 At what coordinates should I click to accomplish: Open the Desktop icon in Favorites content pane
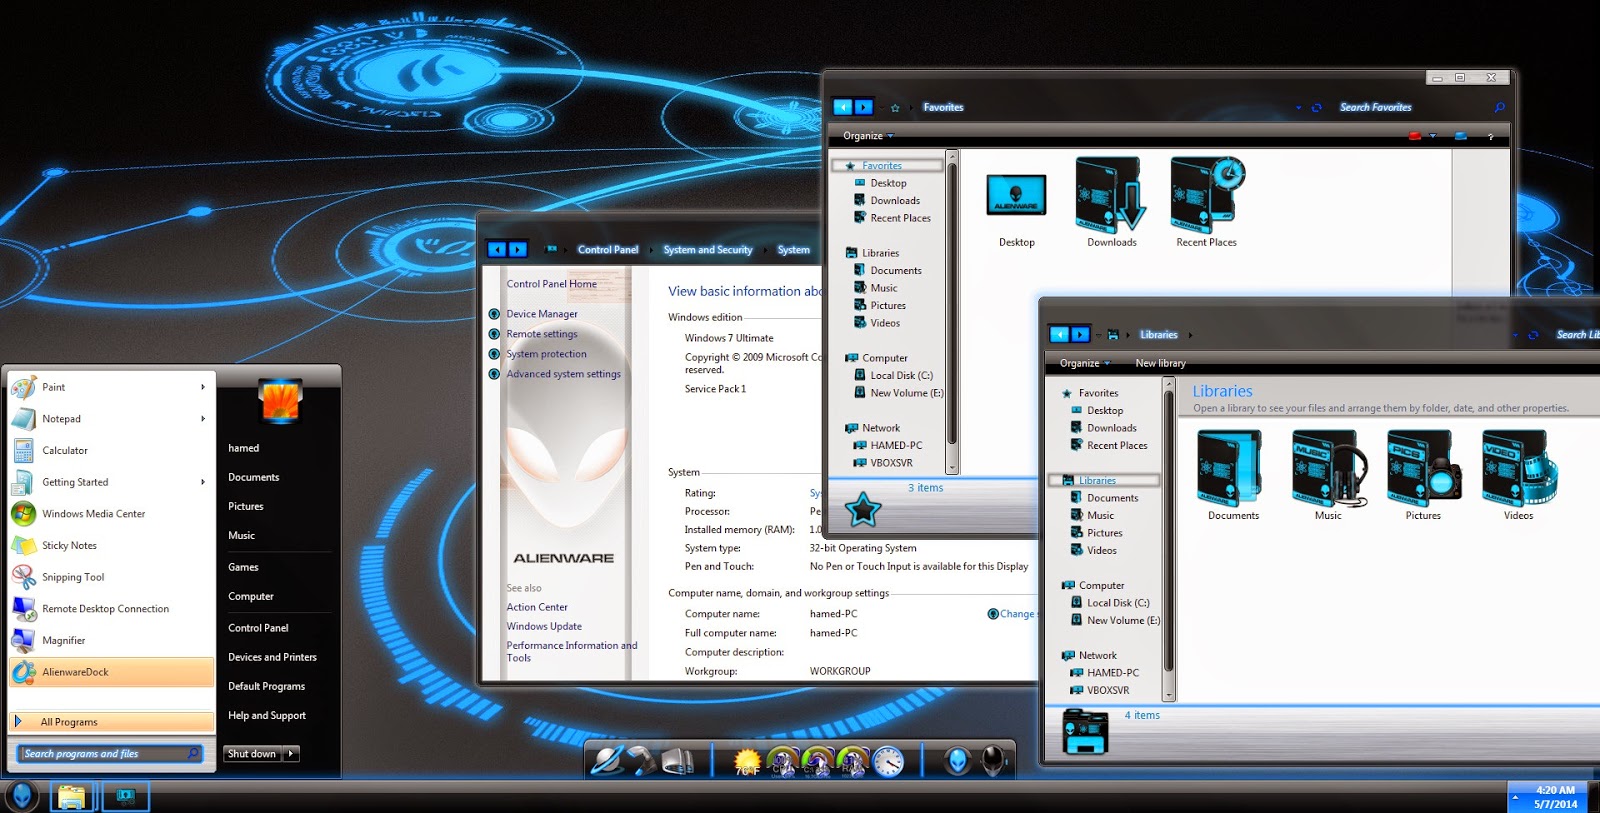click(x=1016, y=210)
